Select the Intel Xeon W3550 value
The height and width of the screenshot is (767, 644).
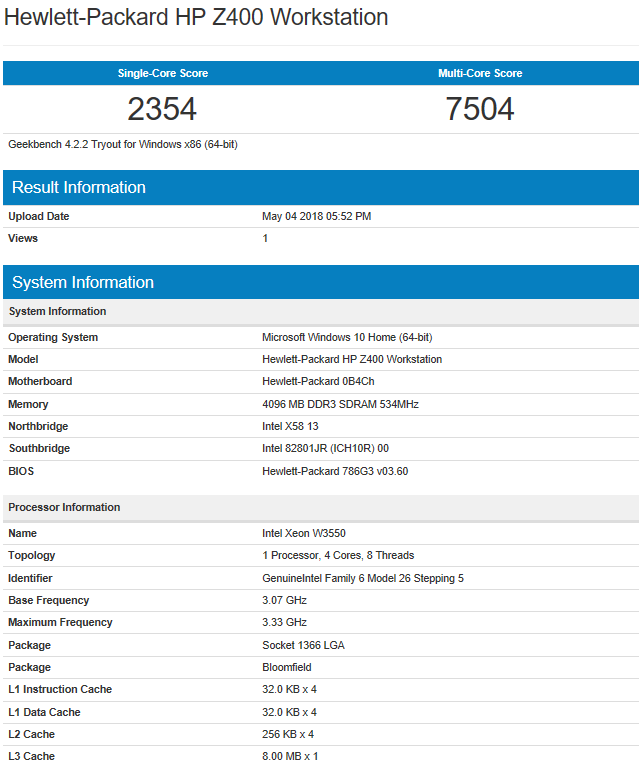[304, 534]
